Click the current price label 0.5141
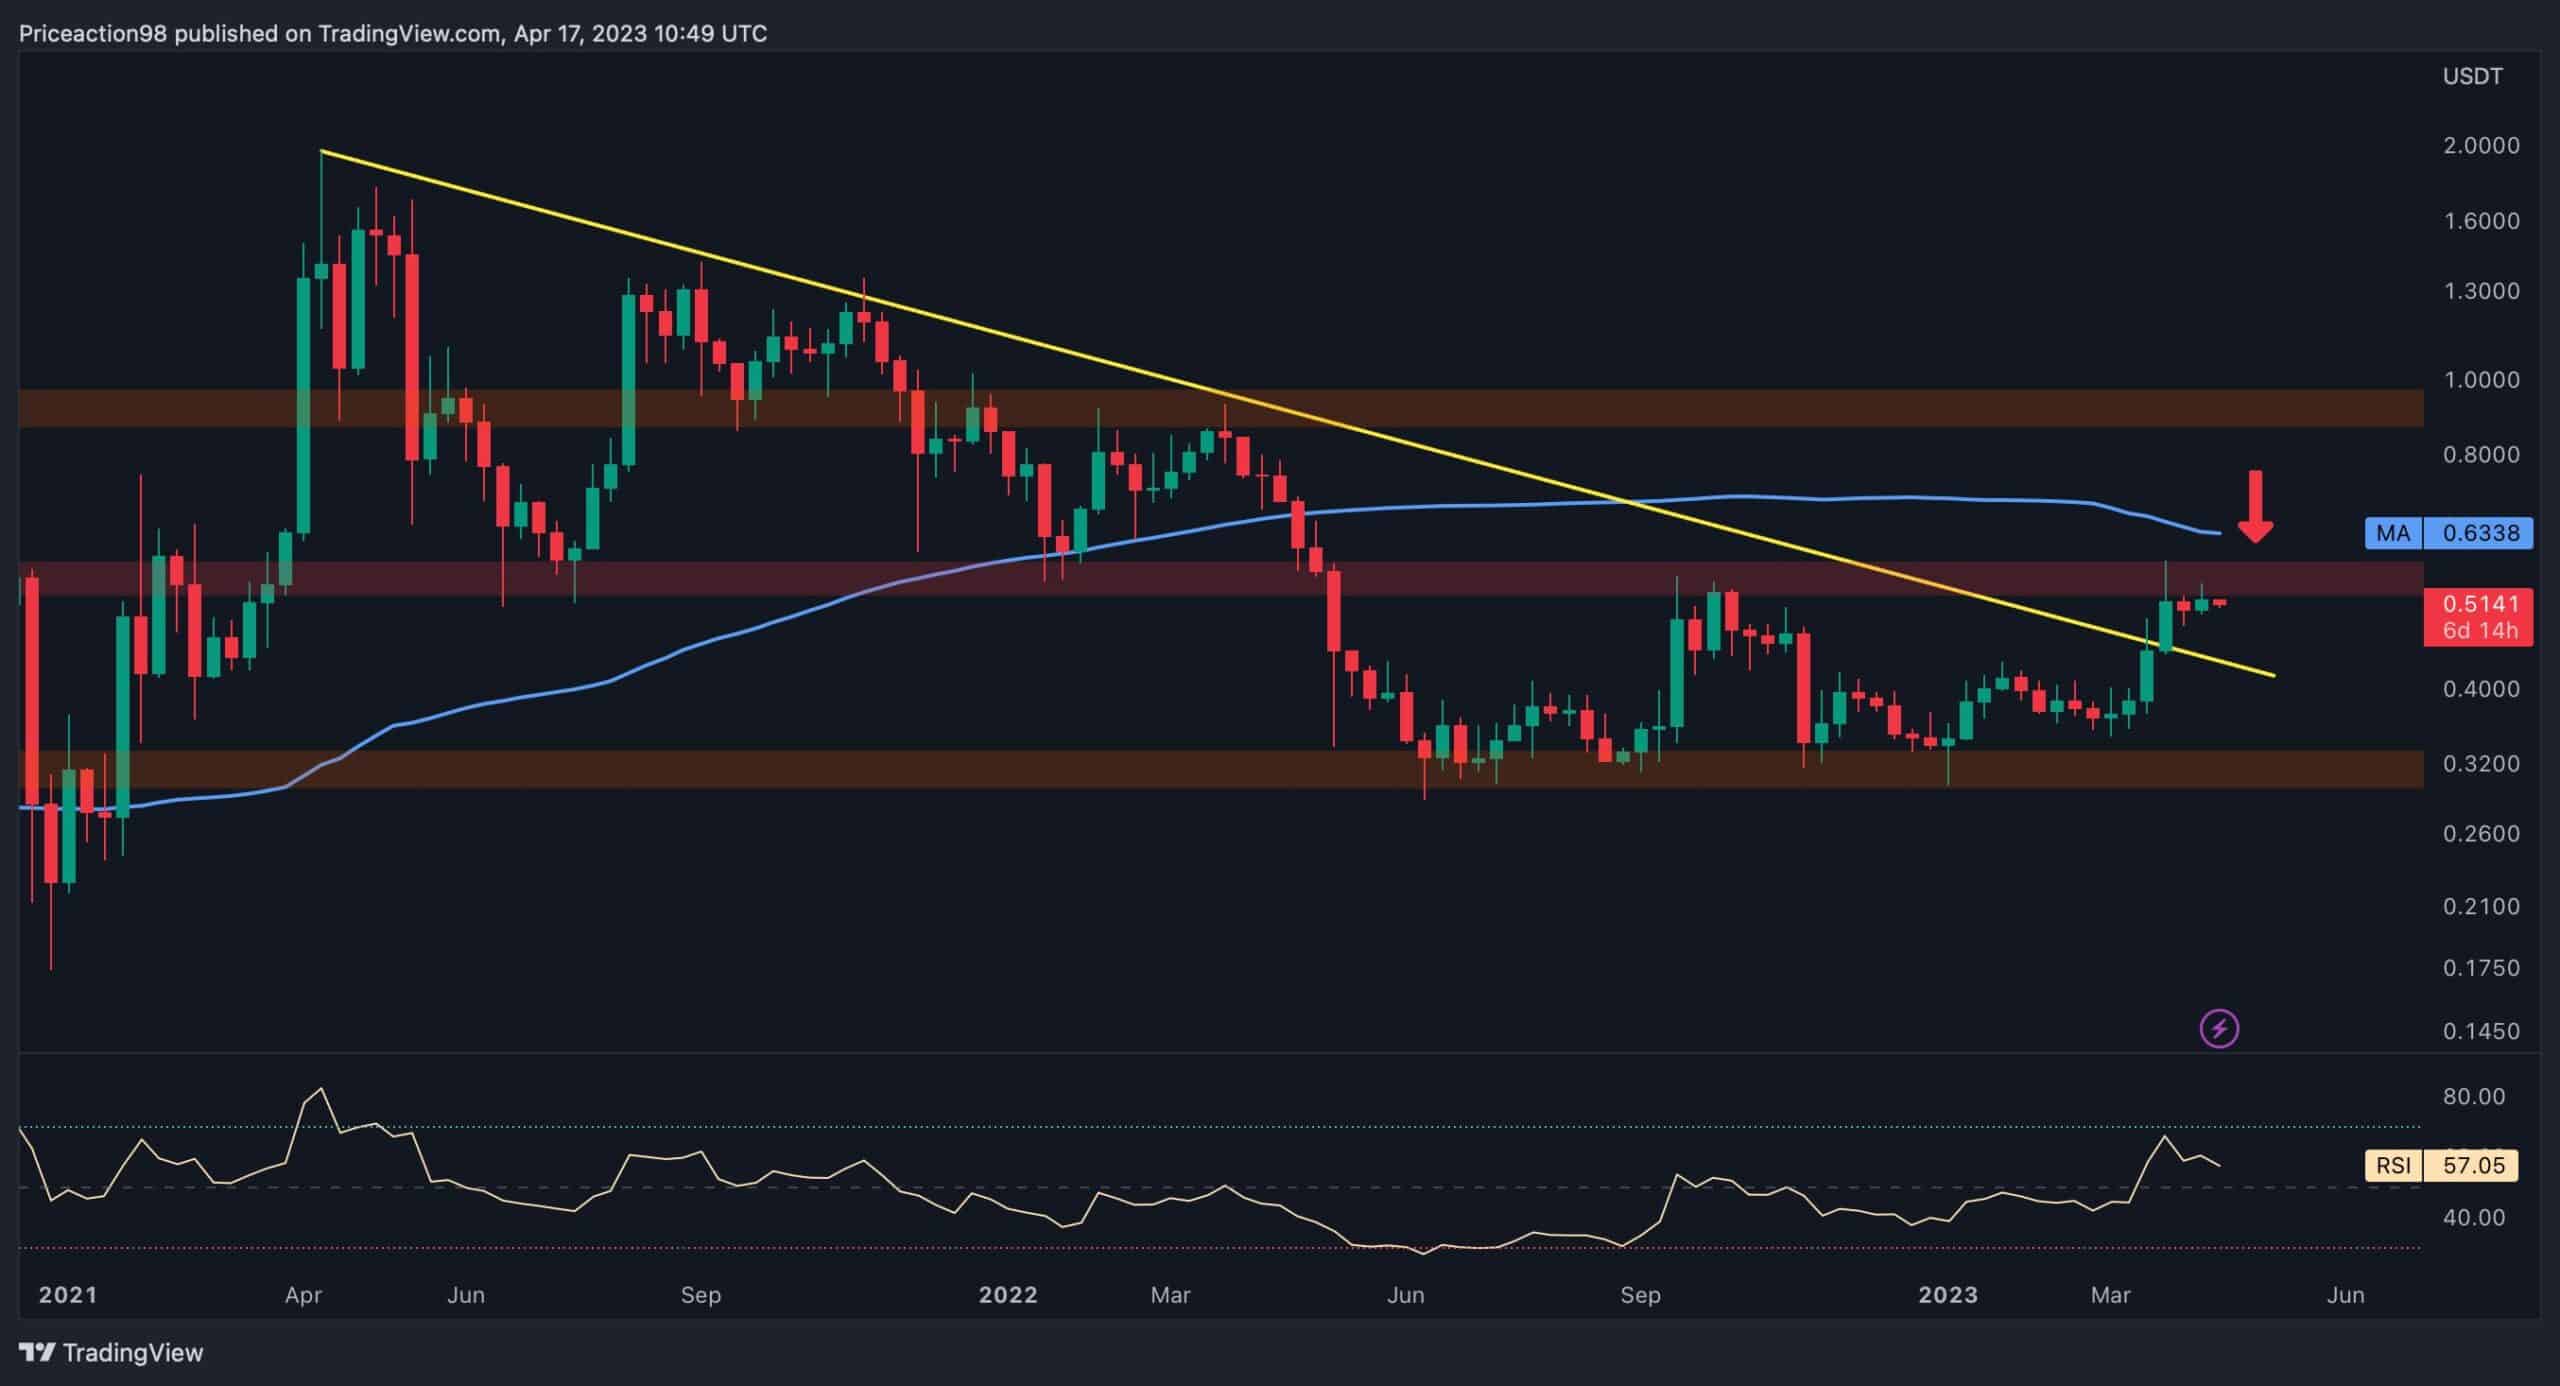The height and width of the screenshot is (1386, 2560). [x=2480, y=604]
